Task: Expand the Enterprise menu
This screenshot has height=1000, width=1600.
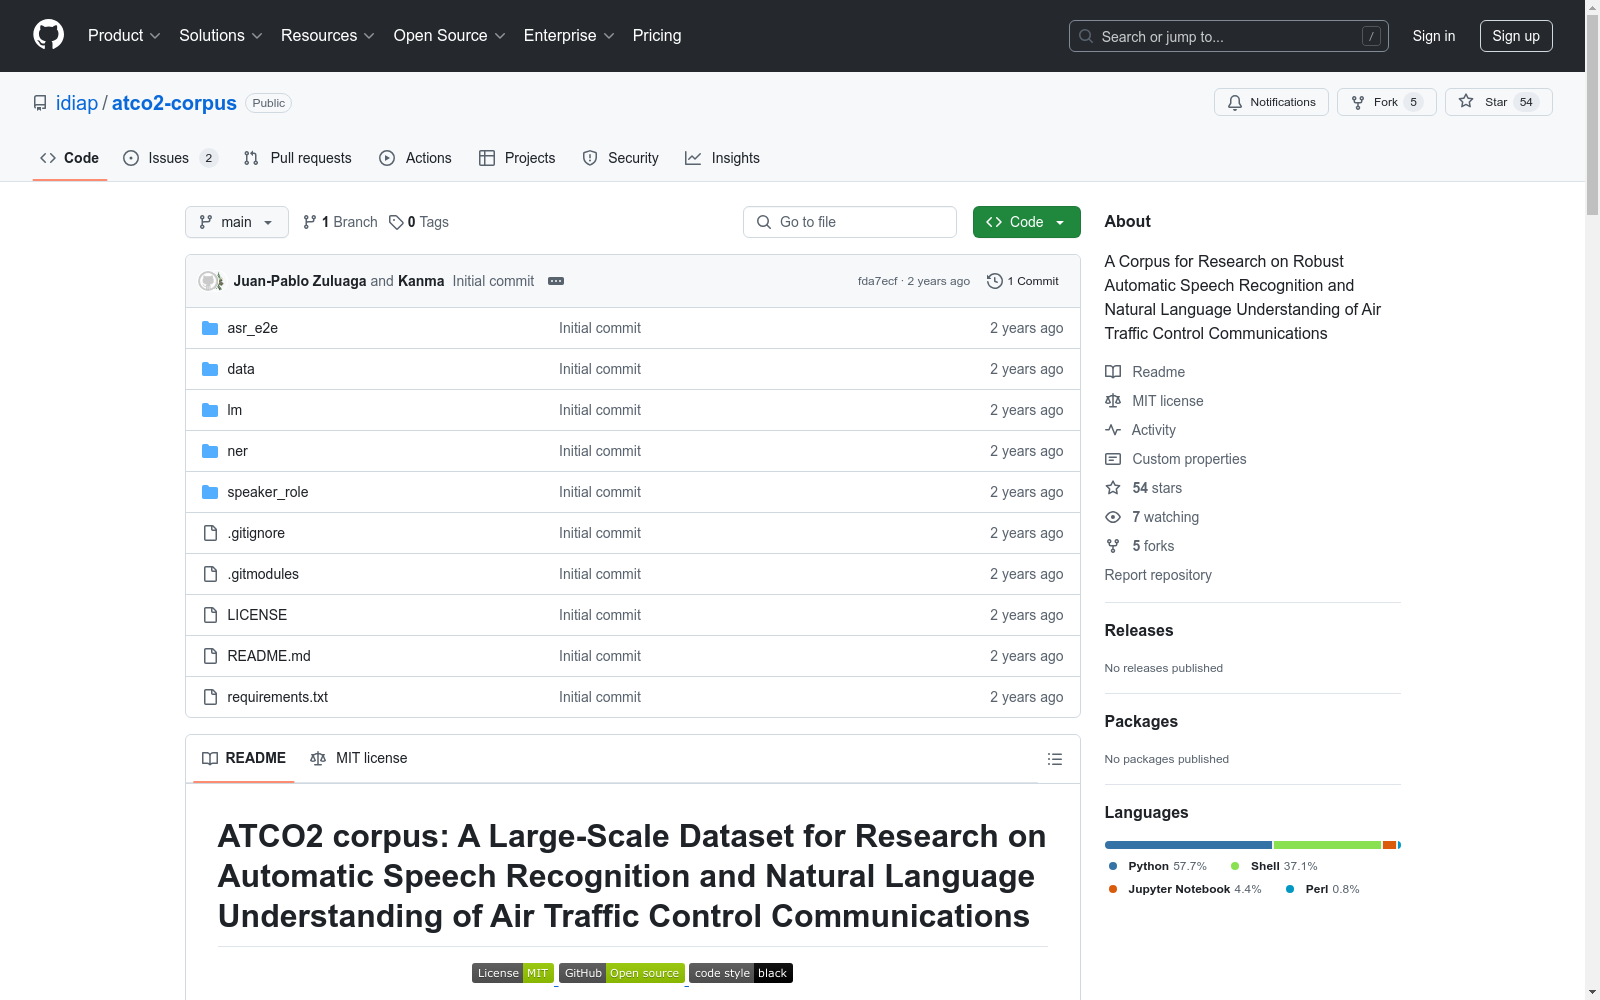Action: pyautogui.click(x=569, y=36)
